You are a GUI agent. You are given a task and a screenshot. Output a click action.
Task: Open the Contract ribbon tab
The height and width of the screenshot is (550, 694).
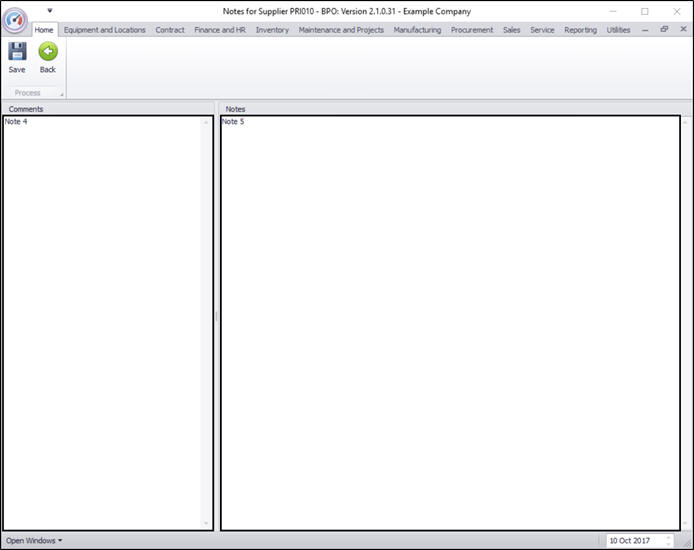point(170,30)
